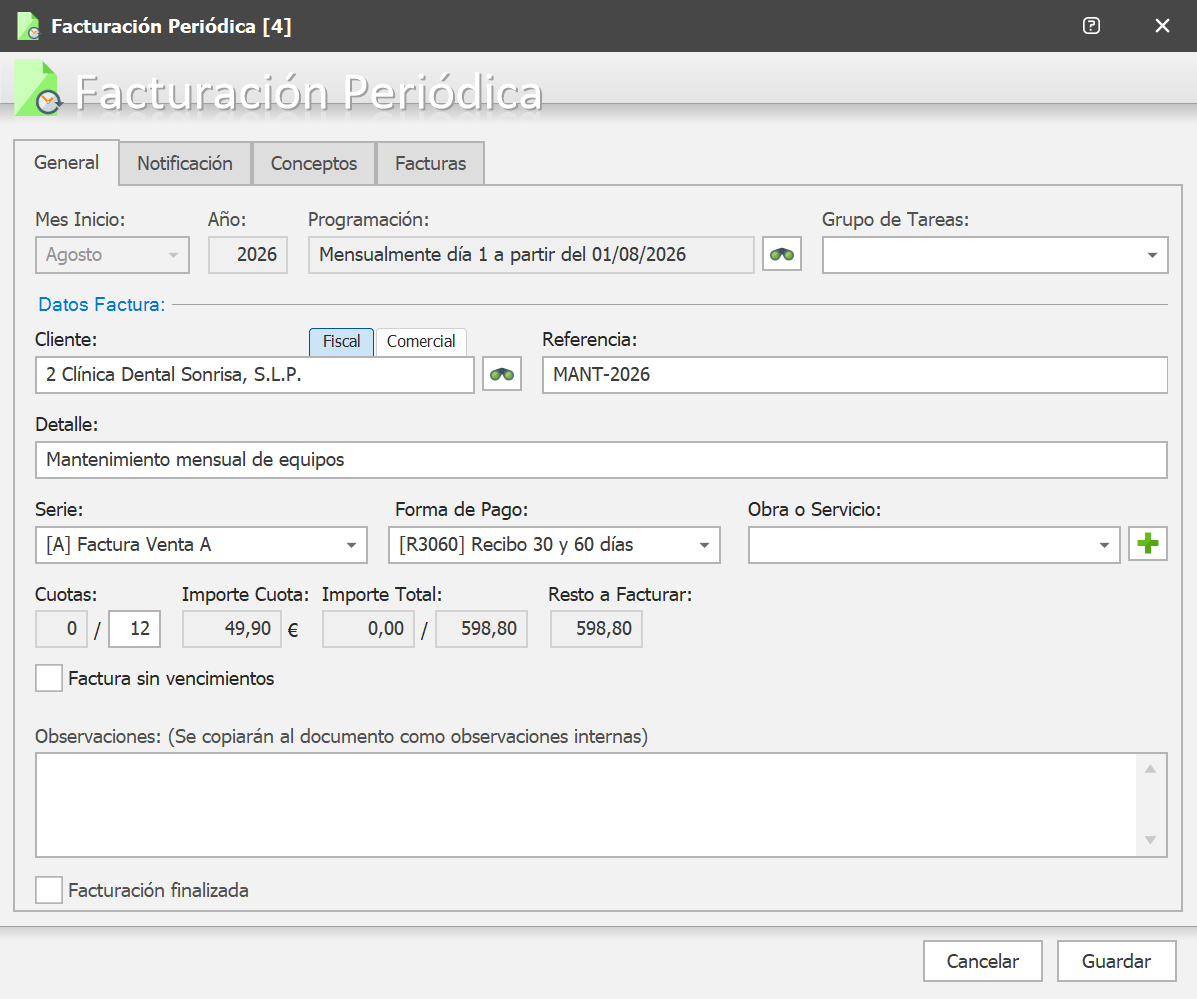
Task: Expand the Obra o Servicio dropdown
Action: pyautogui.click(x=934, y=545)
